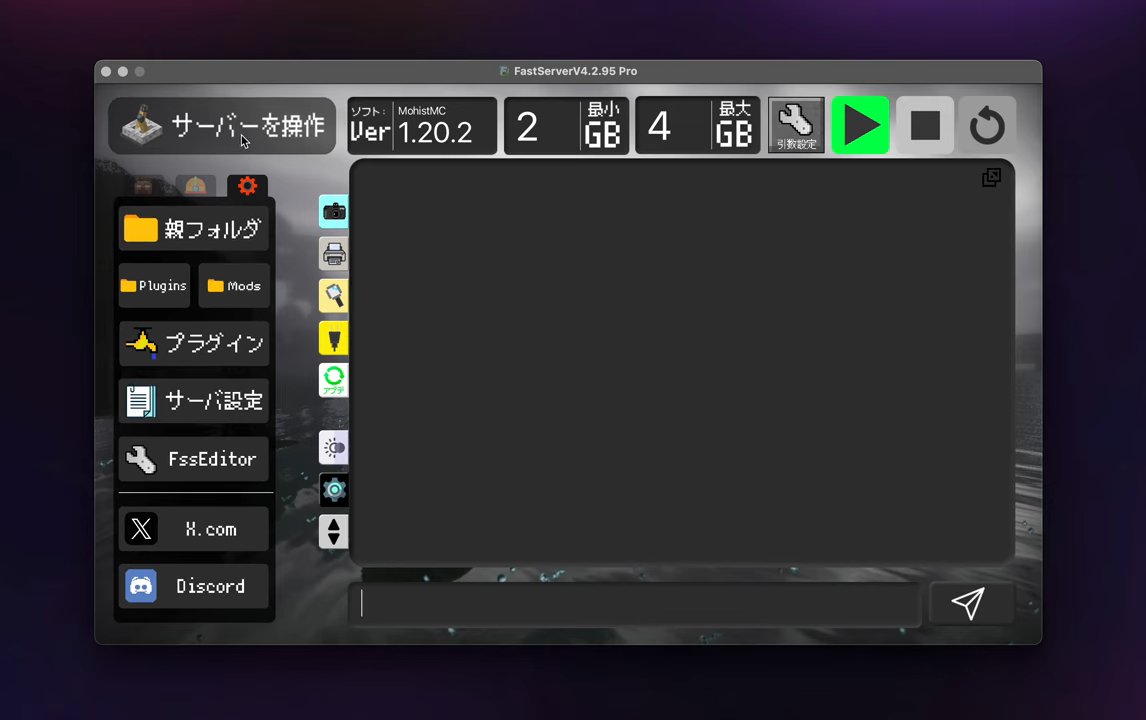Restart the server with the circular arrow

(x=987, y=124)
